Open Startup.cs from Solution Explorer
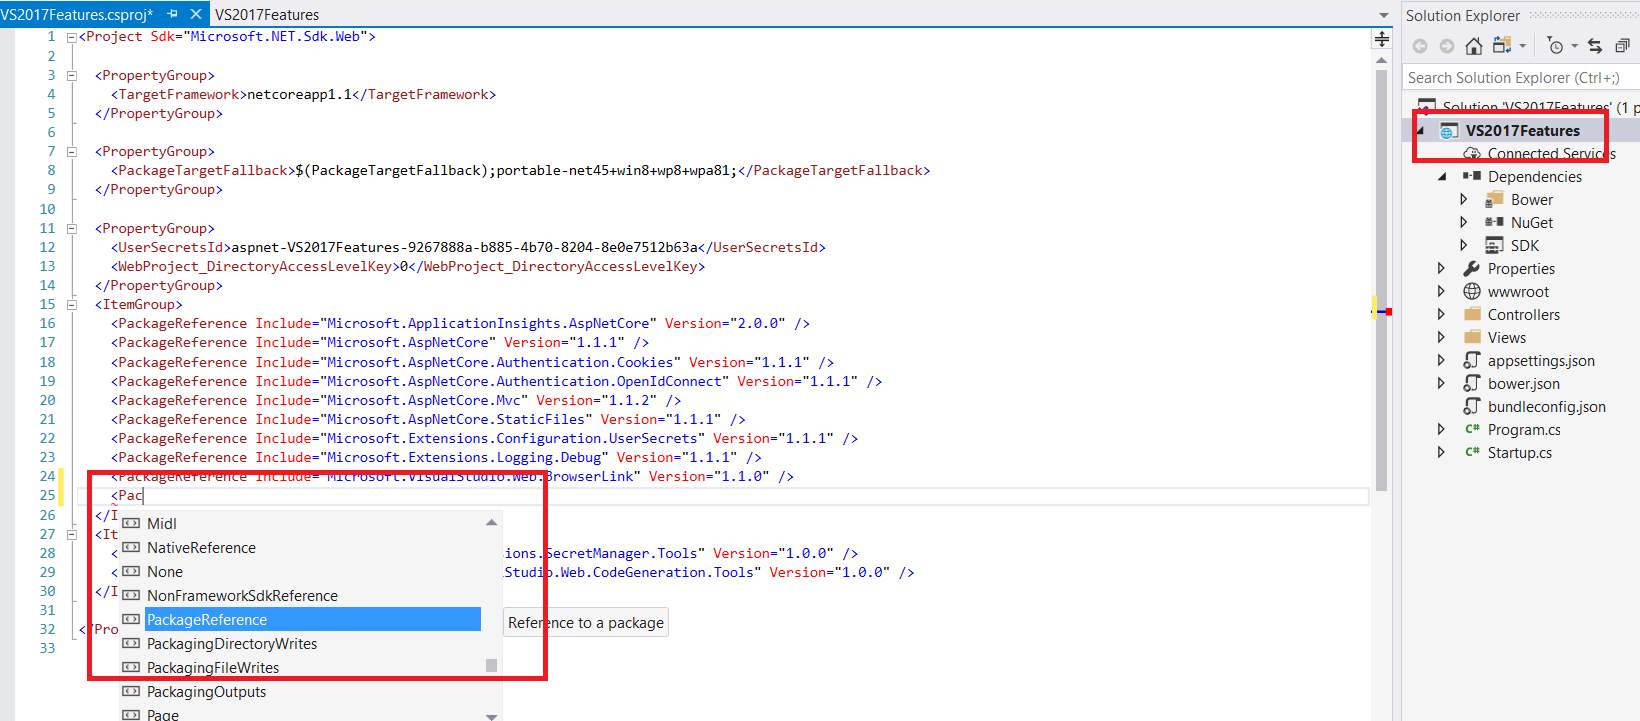This screenshot has width=1640, height=721. 1519,453
